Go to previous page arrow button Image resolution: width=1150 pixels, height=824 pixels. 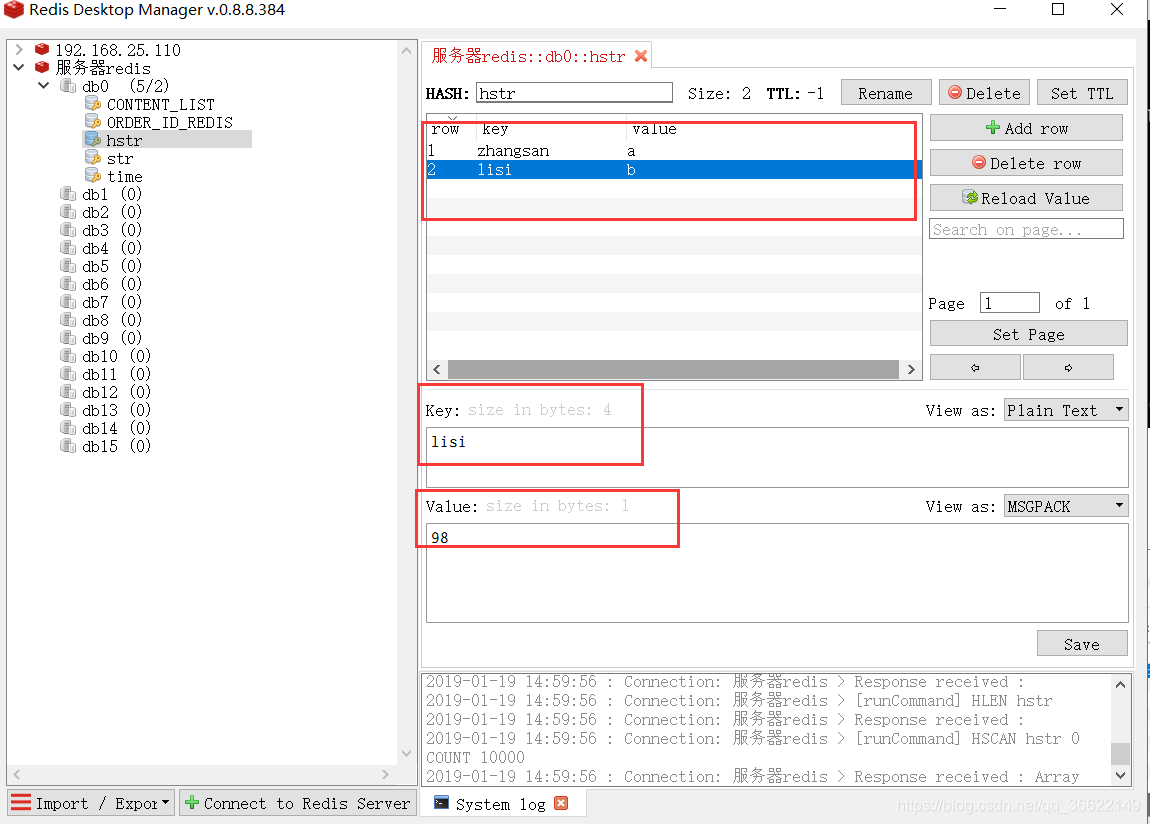pos(975,367)
